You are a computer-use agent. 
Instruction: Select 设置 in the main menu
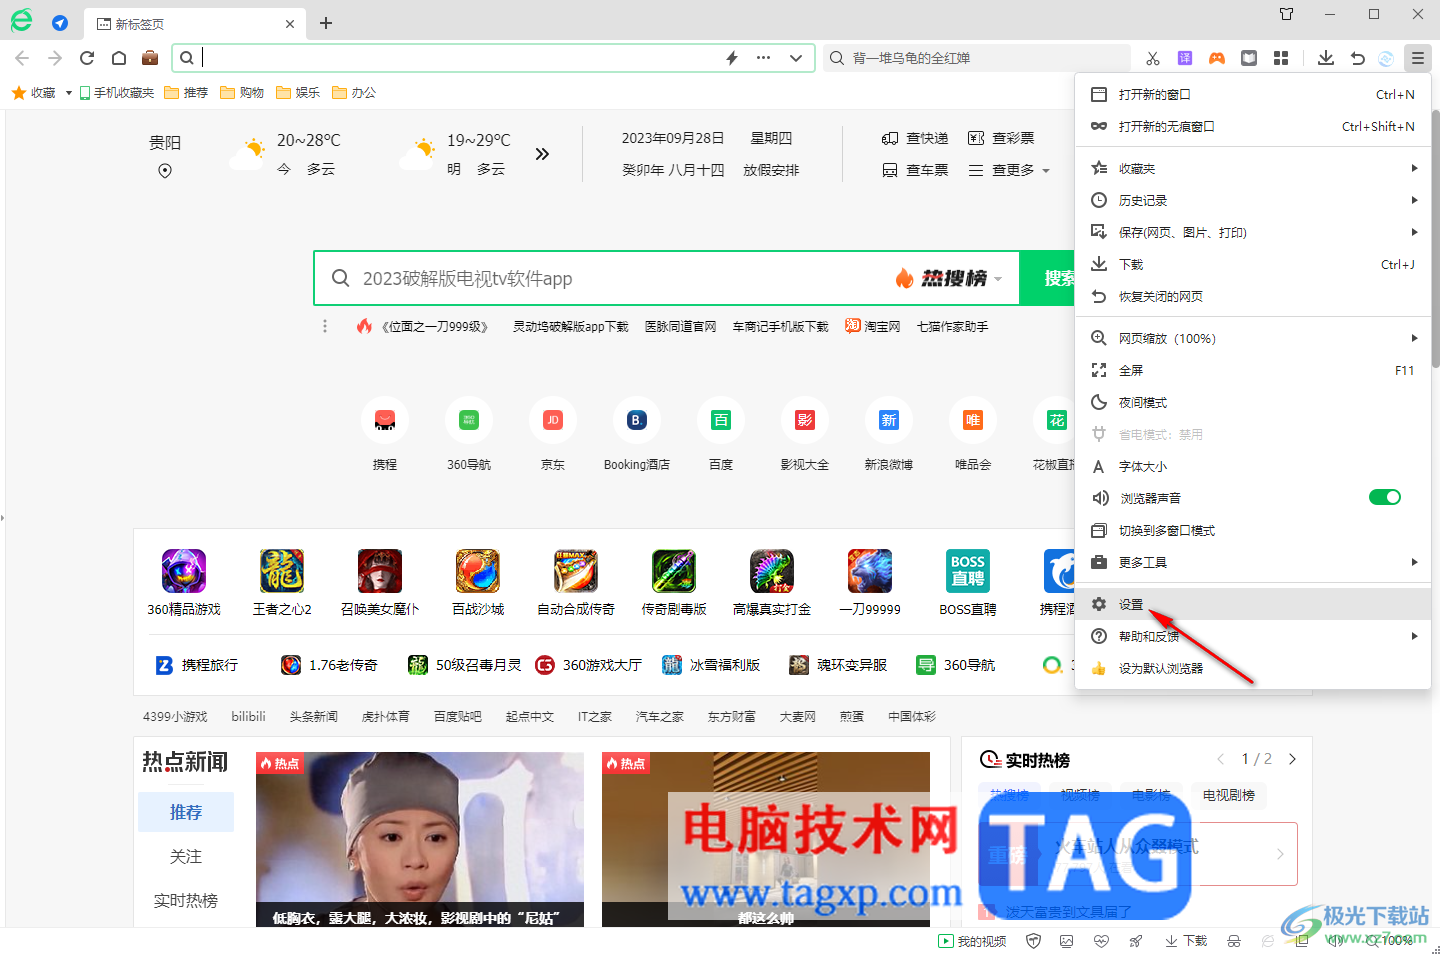pos(1253,604)
